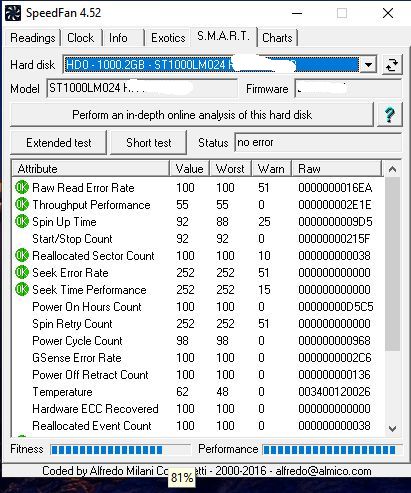Select the Temperature attribute row

(198, 392)
